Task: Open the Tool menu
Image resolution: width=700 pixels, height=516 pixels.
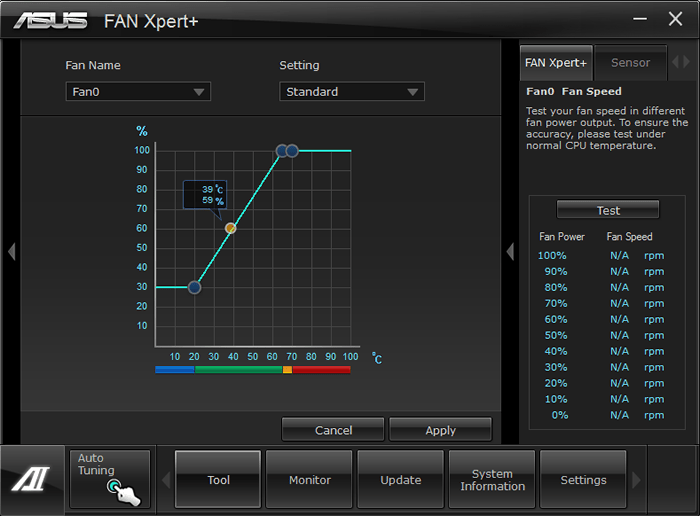Action: click(x=218, y=479)
